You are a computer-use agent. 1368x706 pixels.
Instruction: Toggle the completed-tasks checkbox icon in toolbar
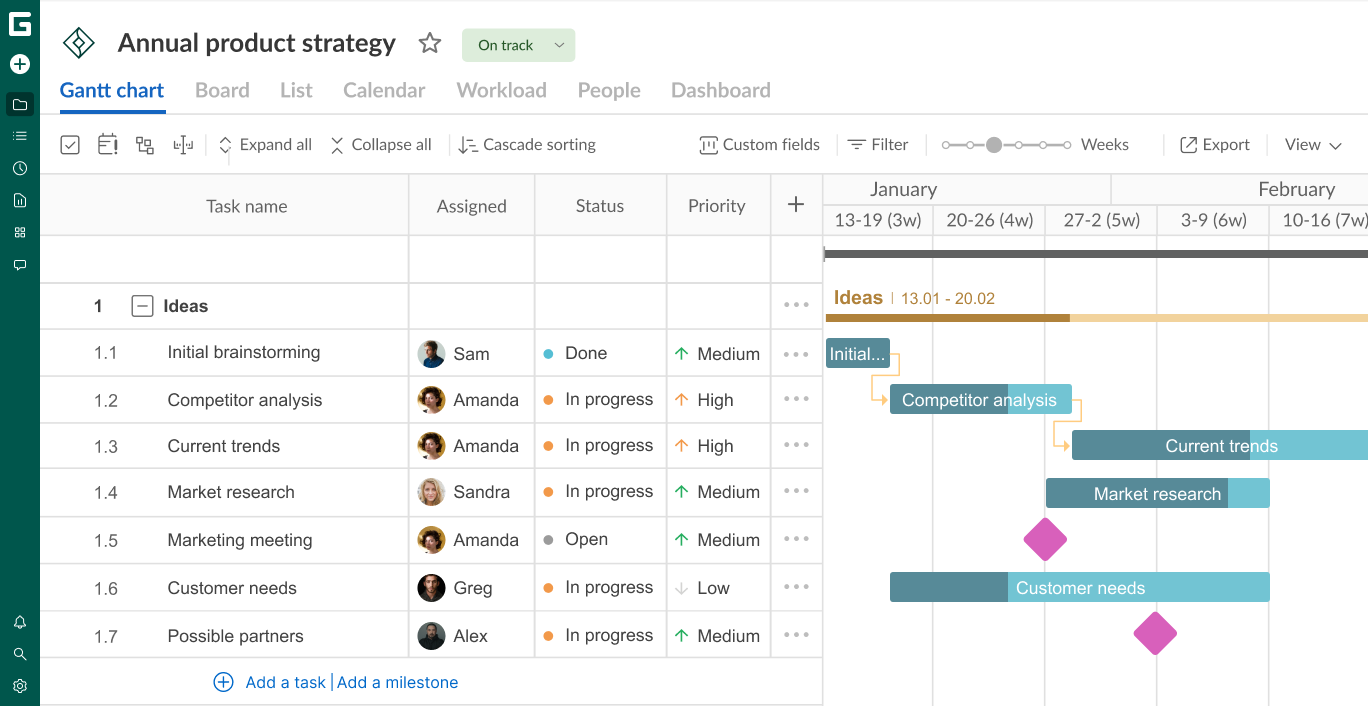coord(69,144)
